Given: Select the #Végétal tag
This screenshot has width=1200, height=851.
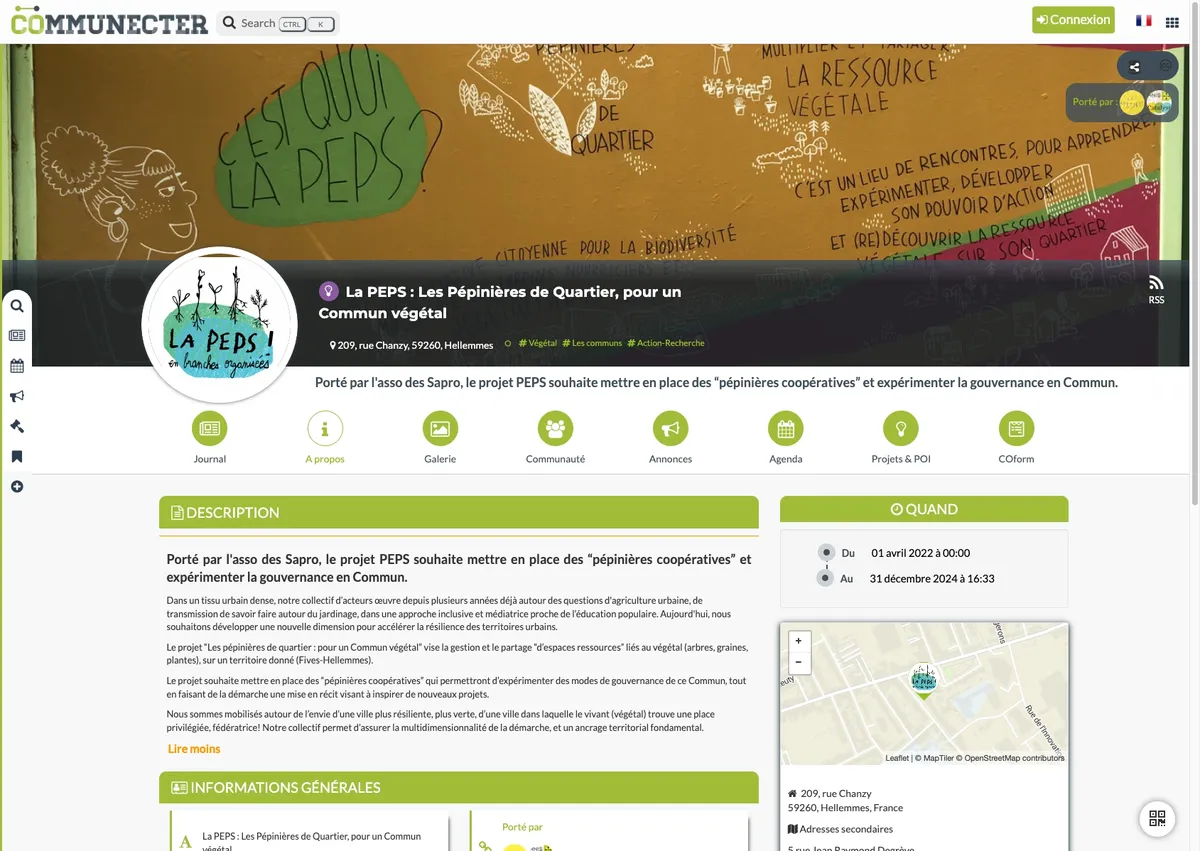Looking at the screenshot, I should (x=538, y=343).
